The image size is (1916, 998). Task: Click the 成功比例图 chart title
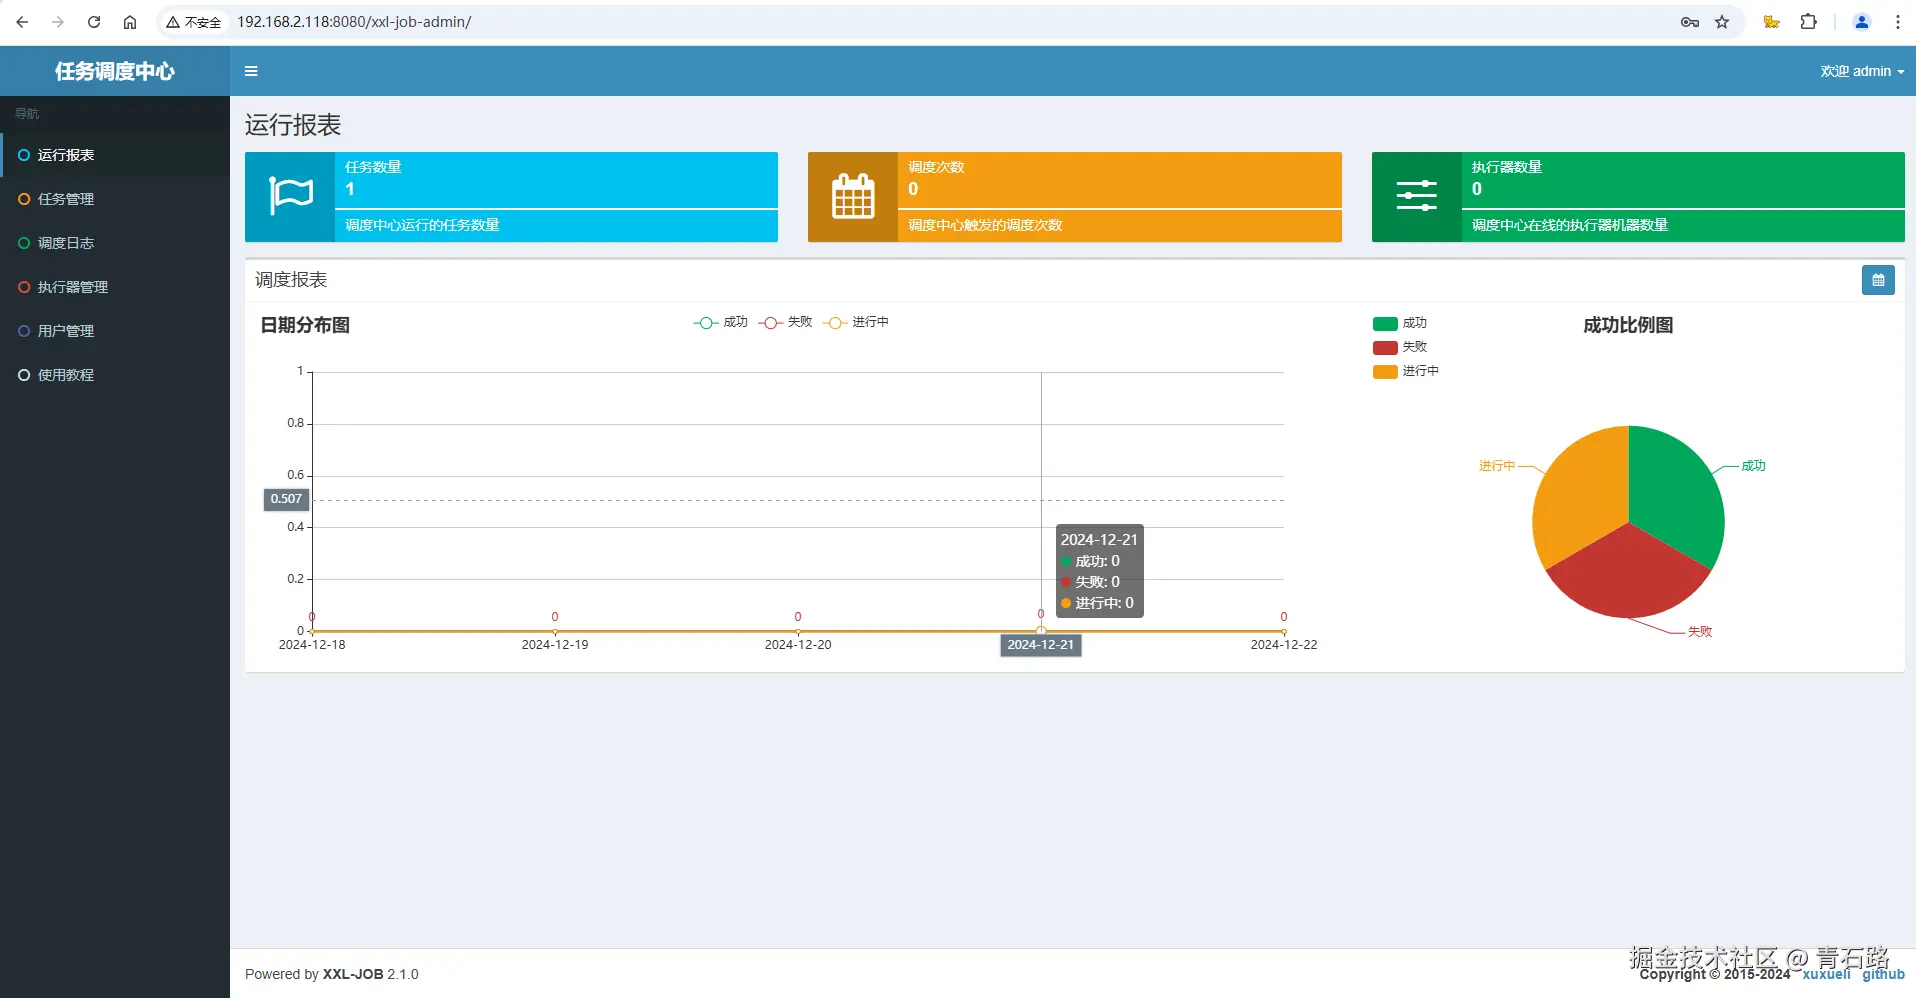tap(1628, 325)
